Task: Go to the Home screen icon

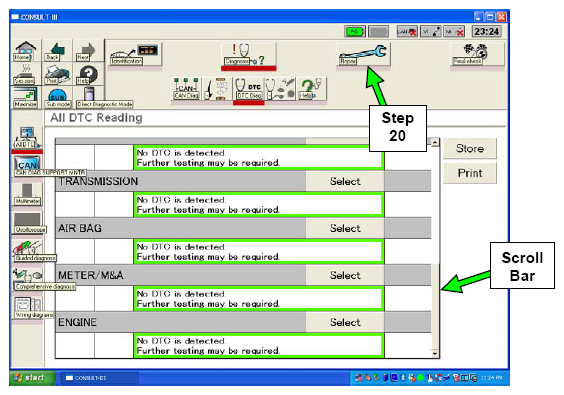Action: tap(26, 51)
